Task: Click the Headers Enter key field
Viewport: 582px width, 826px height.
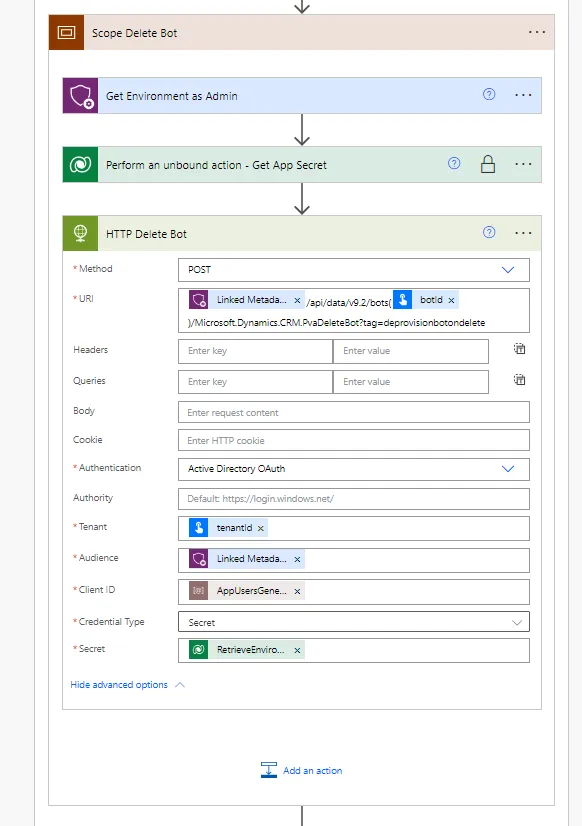Action: coord(255,351)
